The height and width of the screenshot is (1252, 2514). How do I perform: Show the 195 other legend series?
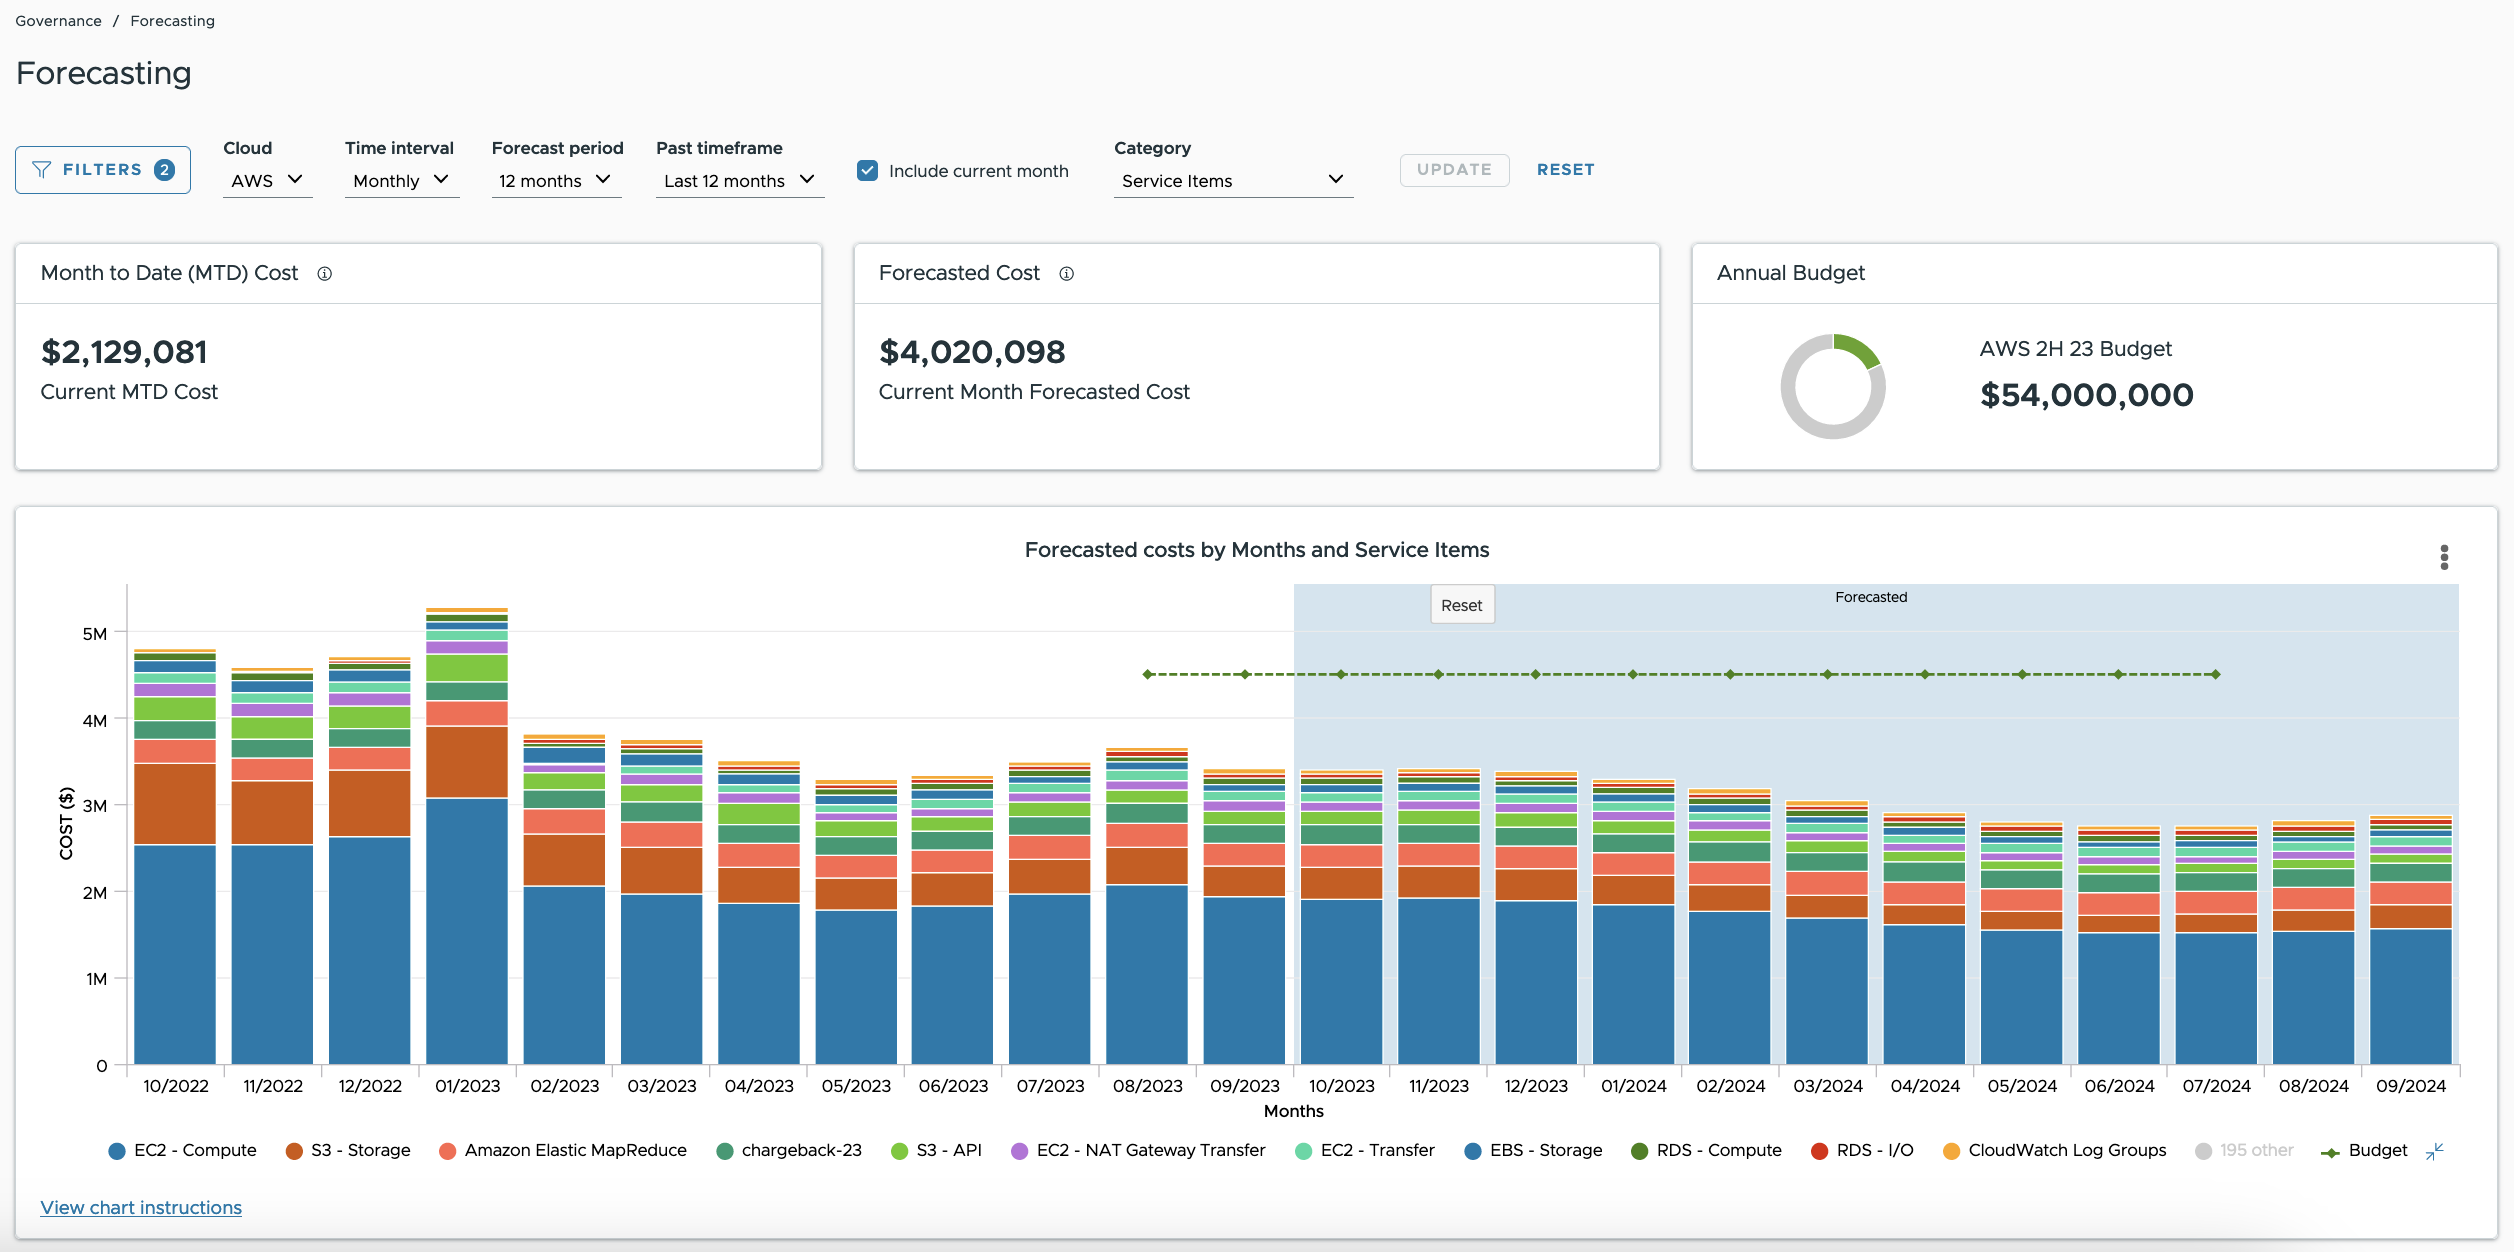(2244, 1151)
